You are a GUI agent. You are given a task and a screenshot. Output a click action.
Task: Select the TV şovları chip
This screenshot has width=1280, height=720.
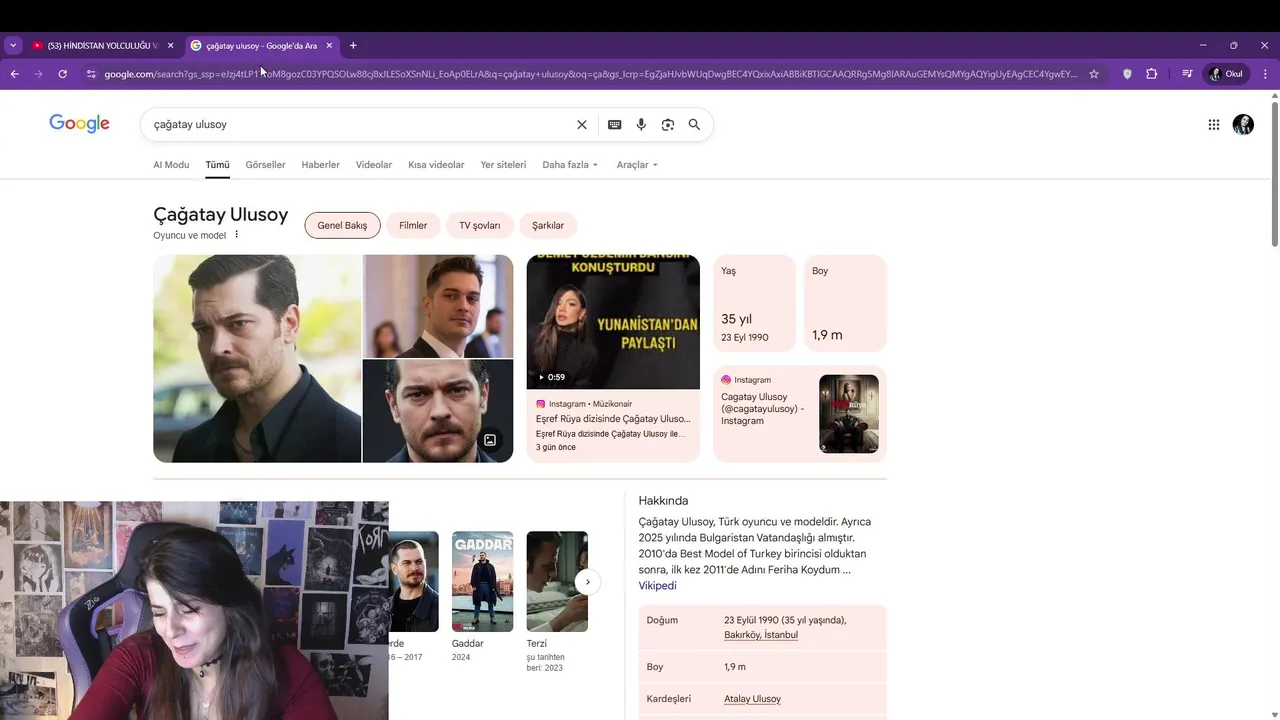[x=480, y=226]
